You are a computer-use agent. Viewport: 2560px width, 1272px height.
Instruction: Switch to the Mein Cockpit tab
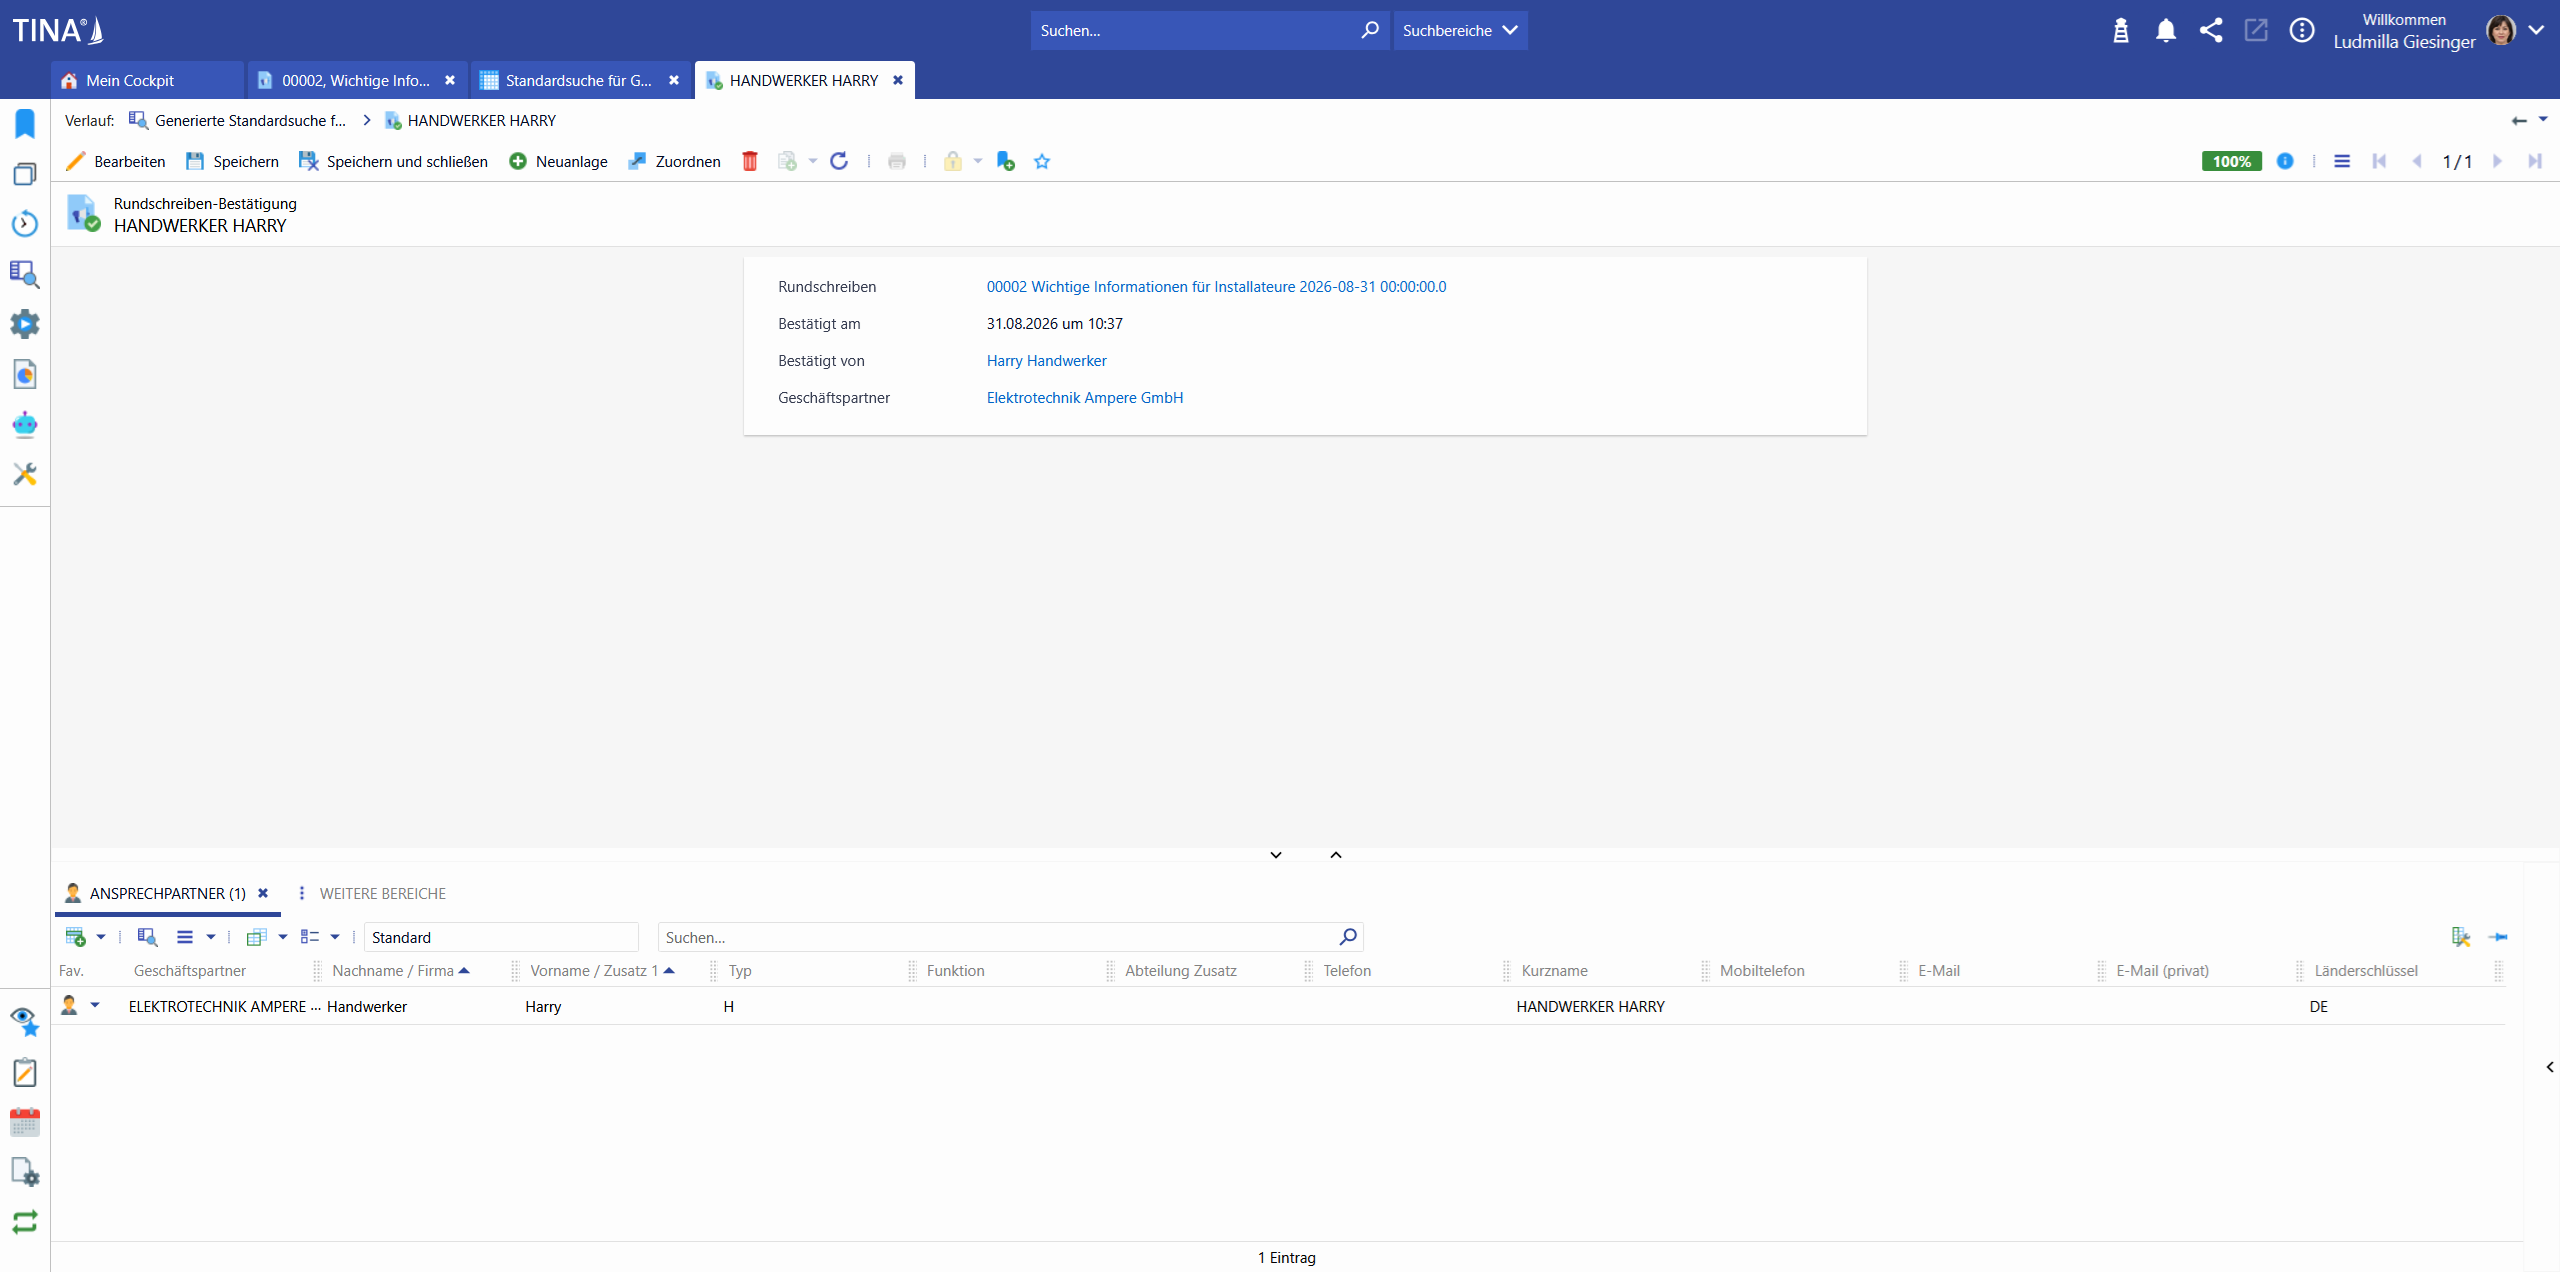point(147,81)
